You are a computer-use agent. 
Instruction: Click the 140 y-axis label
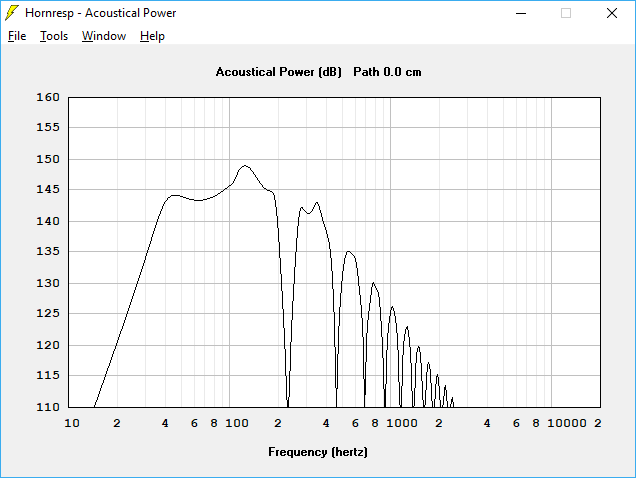48,221
